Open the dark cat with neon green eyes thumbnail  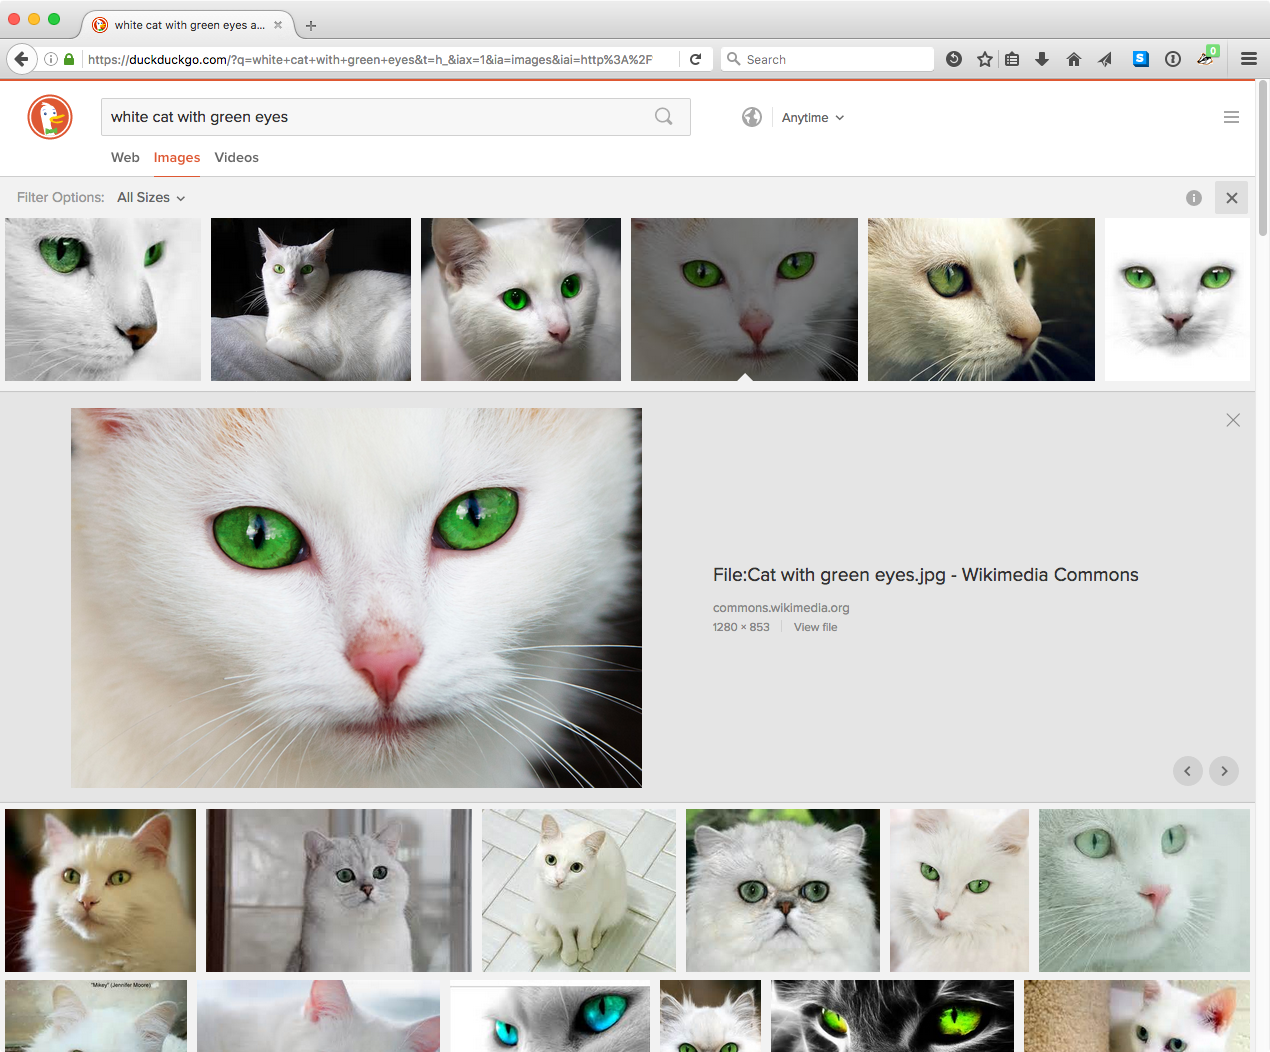coord(892,1016)
